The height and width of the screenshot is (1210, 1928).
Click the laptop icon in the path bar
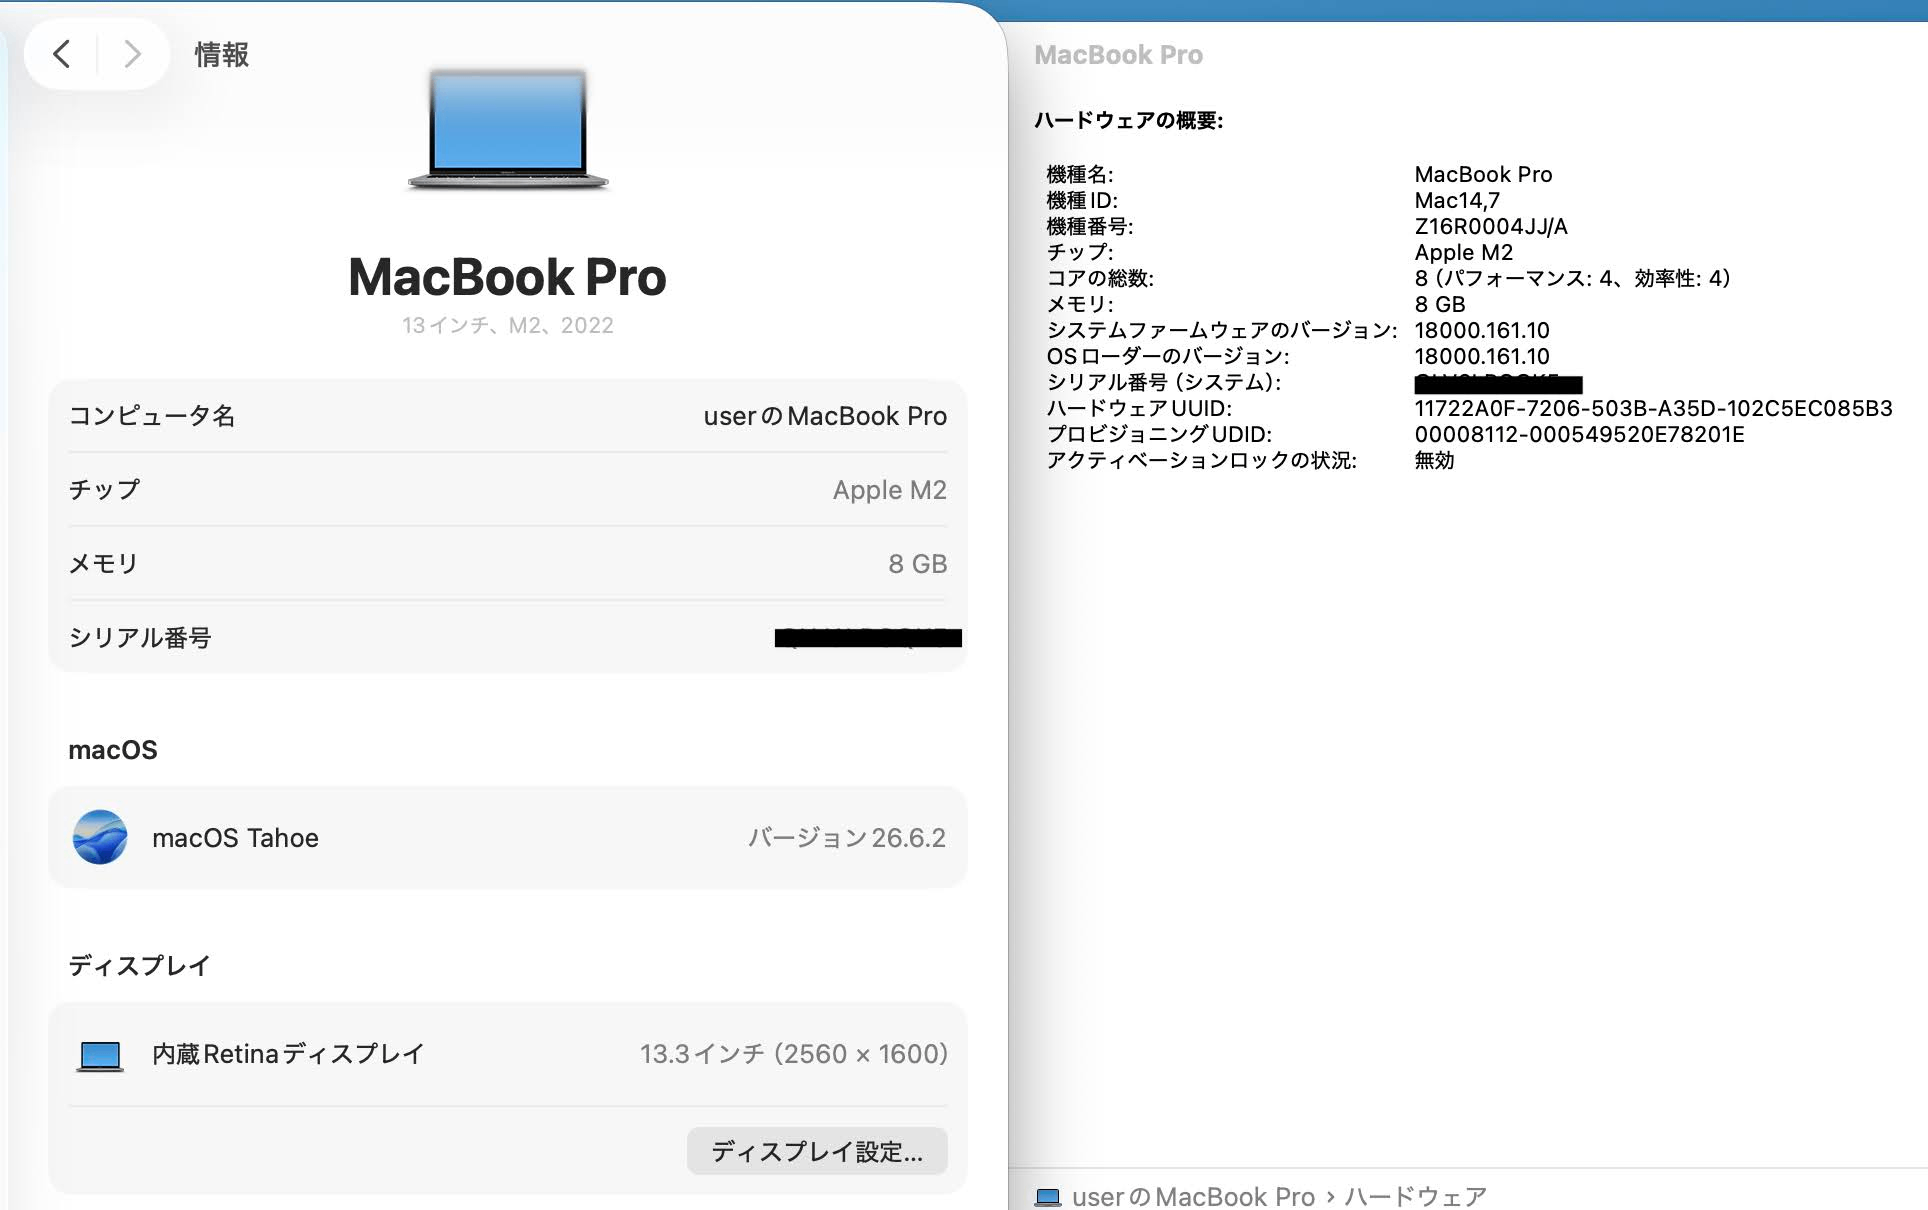(1047, 1197)
